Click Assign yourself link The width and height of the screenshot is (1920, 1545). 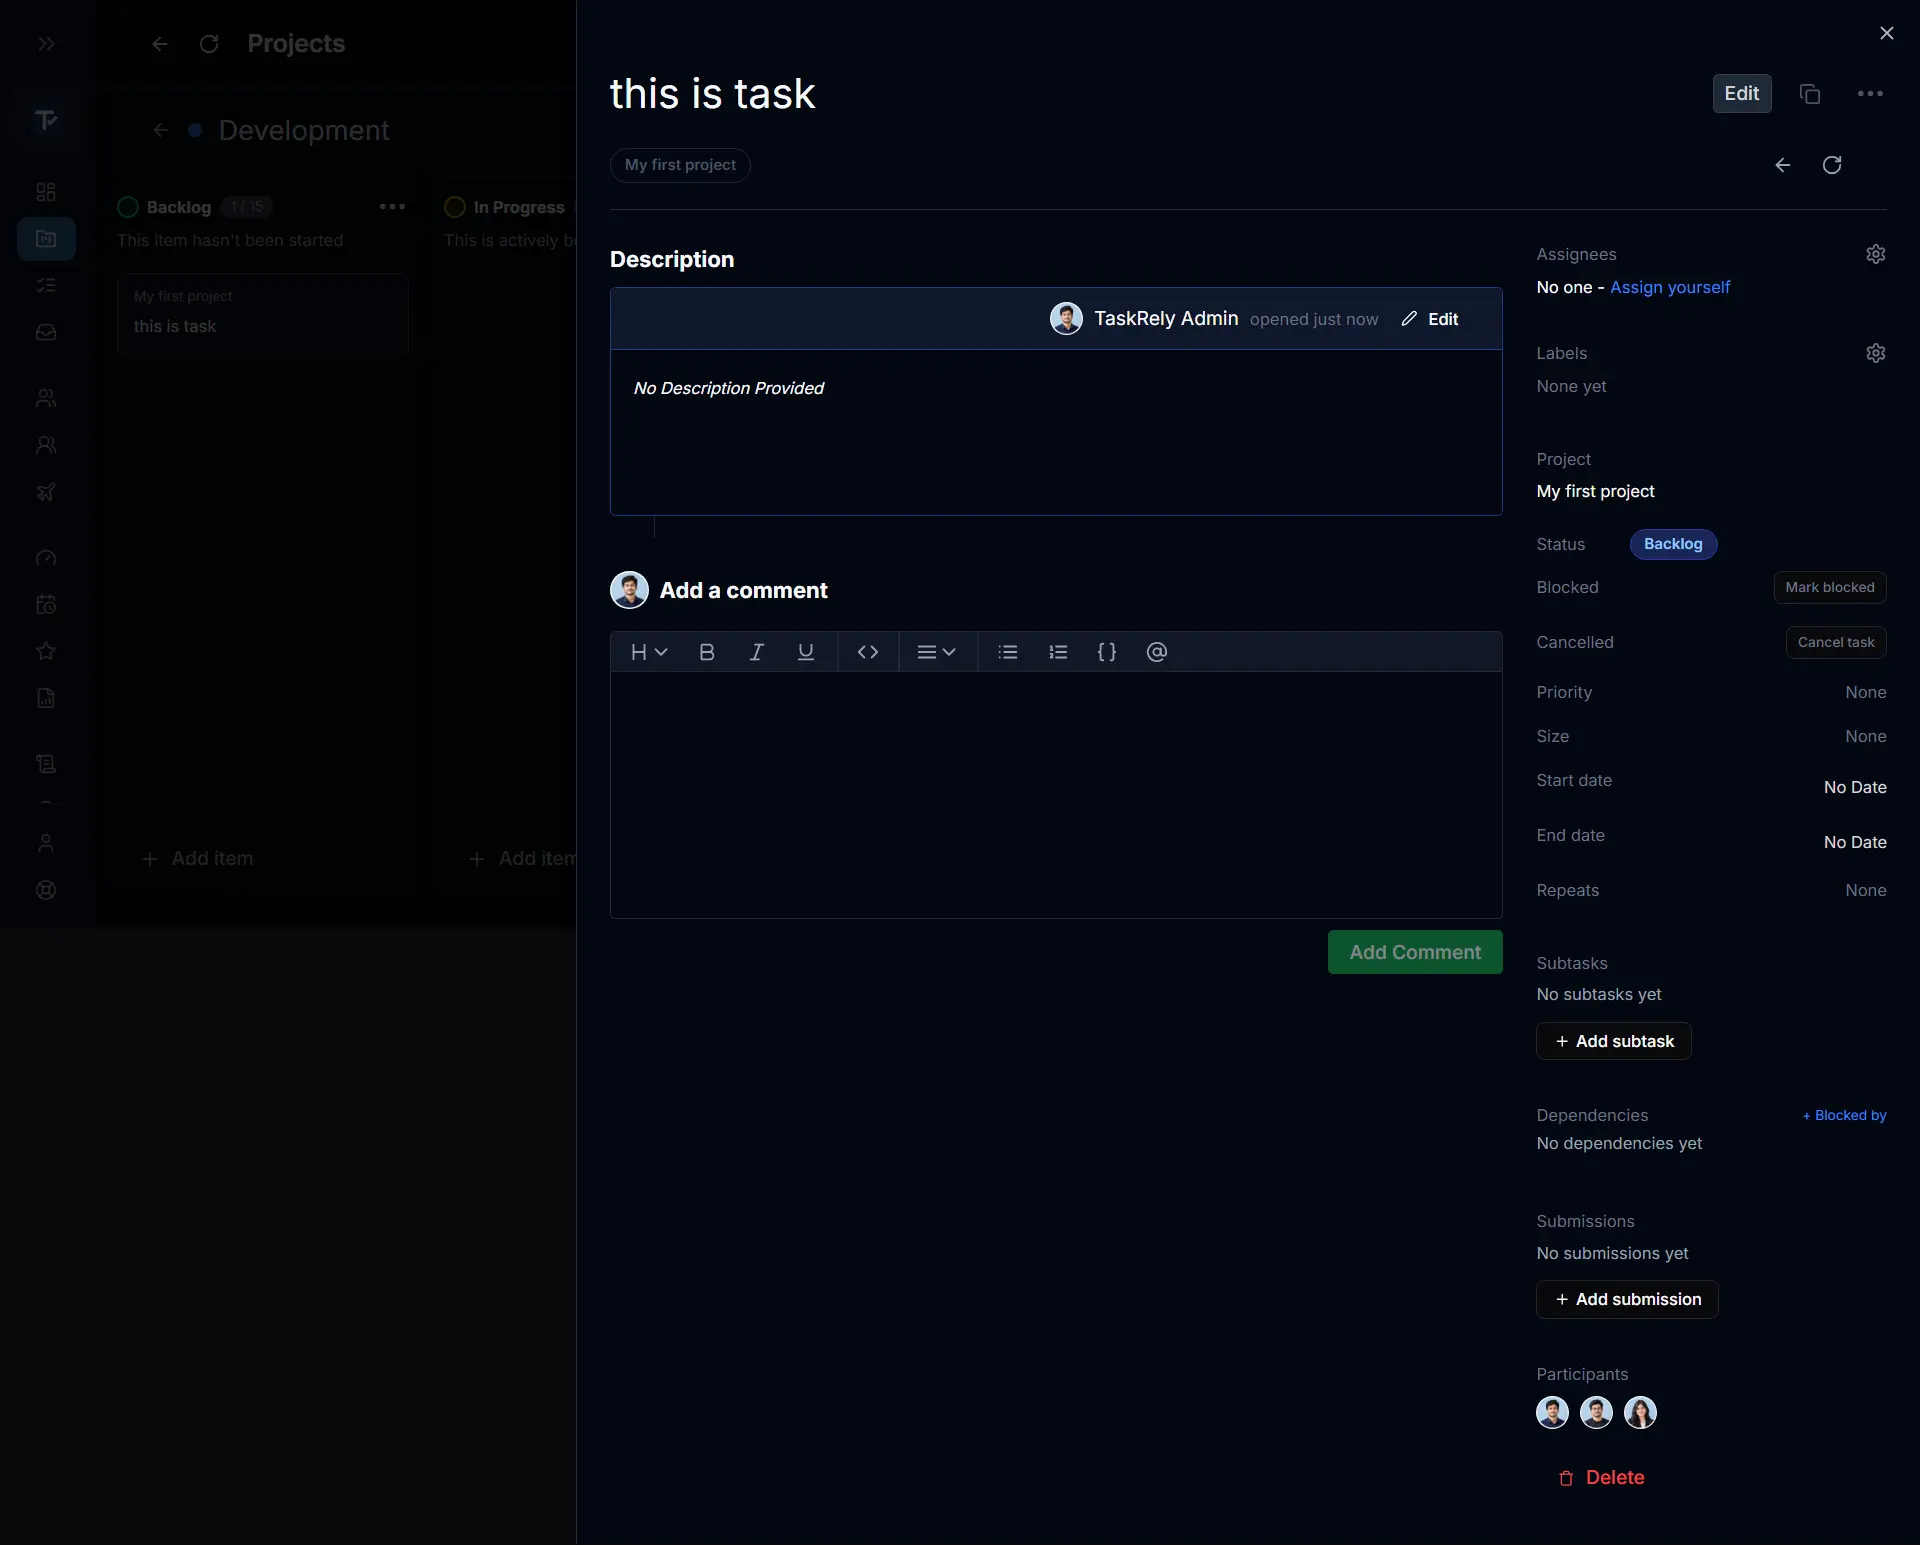tap(1670, 287)
